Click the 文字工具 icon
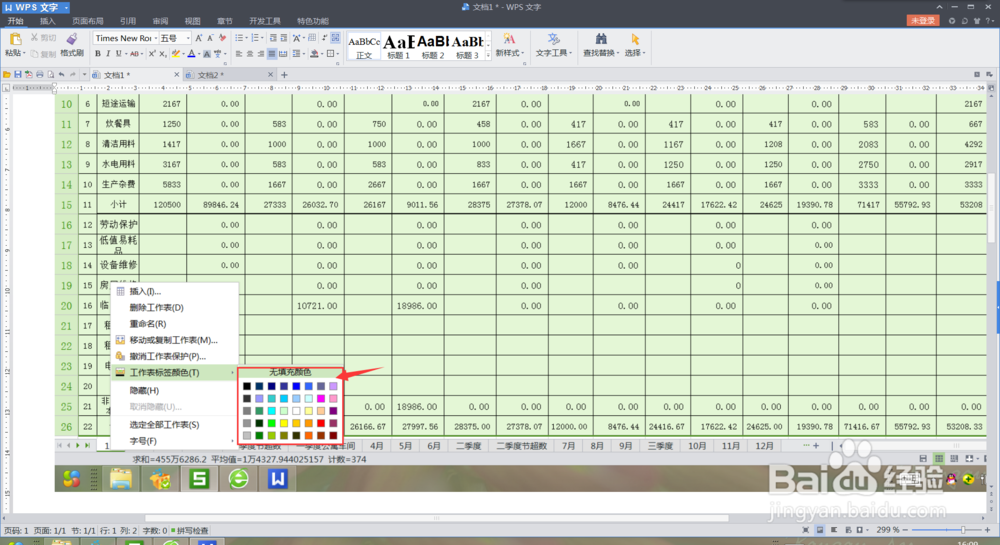Screen dimensions: 1000x545 click(x=553, y=40)
